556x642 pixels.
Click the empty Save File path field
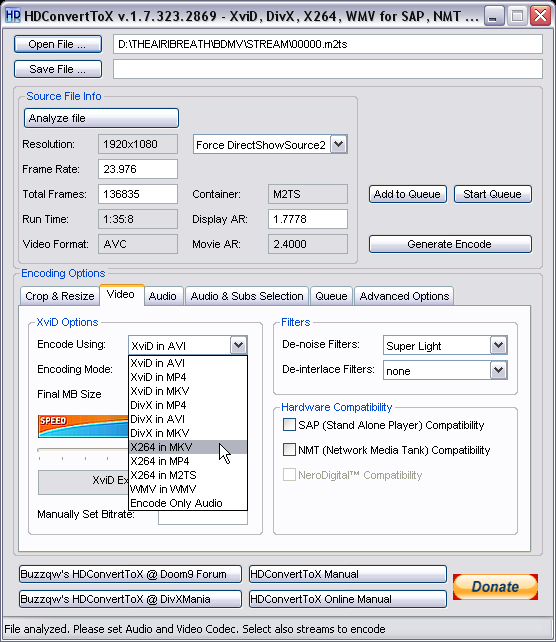tap(328, 69)
